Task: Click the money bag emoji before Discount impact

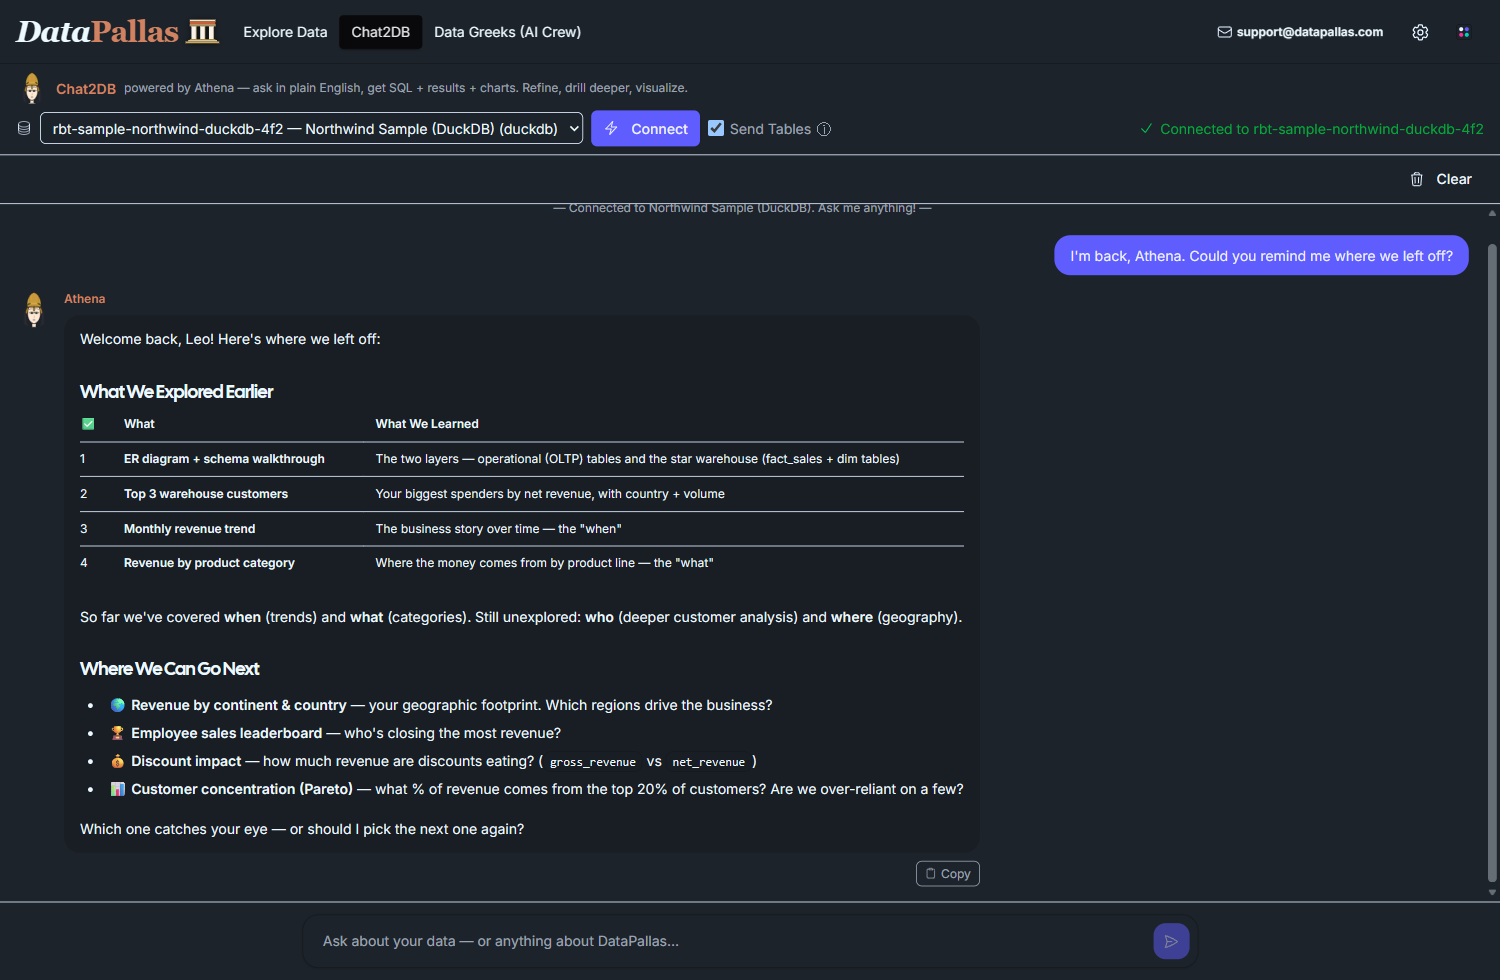Action: pyautogui.click(x=118, y=761)
